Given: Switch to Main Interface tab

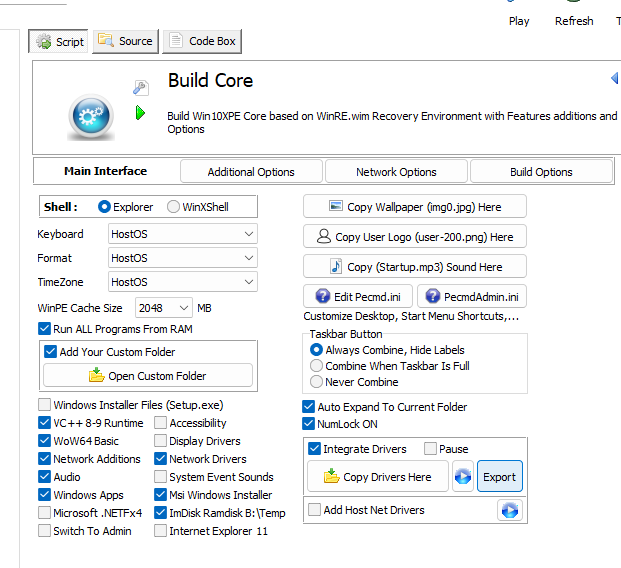Looking at the screenshot, I should pos(105,171).
